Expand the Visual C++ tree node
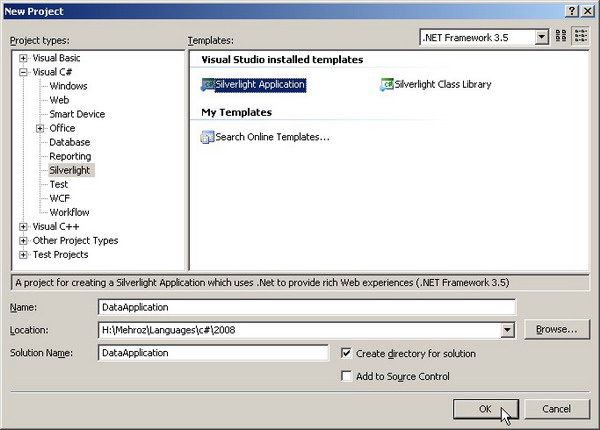 [23, 227]
